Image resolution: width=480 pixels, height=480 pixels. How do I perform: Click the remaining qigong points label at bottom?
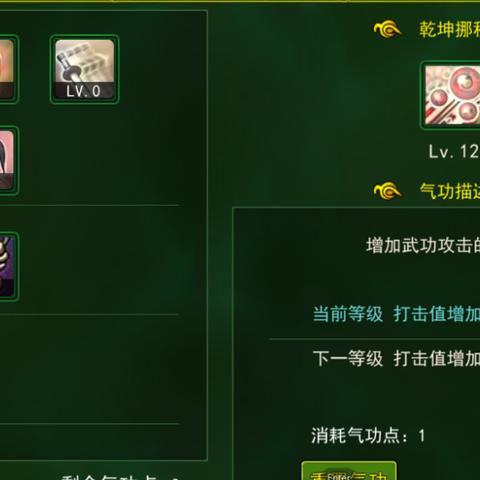tap(120, 477)
